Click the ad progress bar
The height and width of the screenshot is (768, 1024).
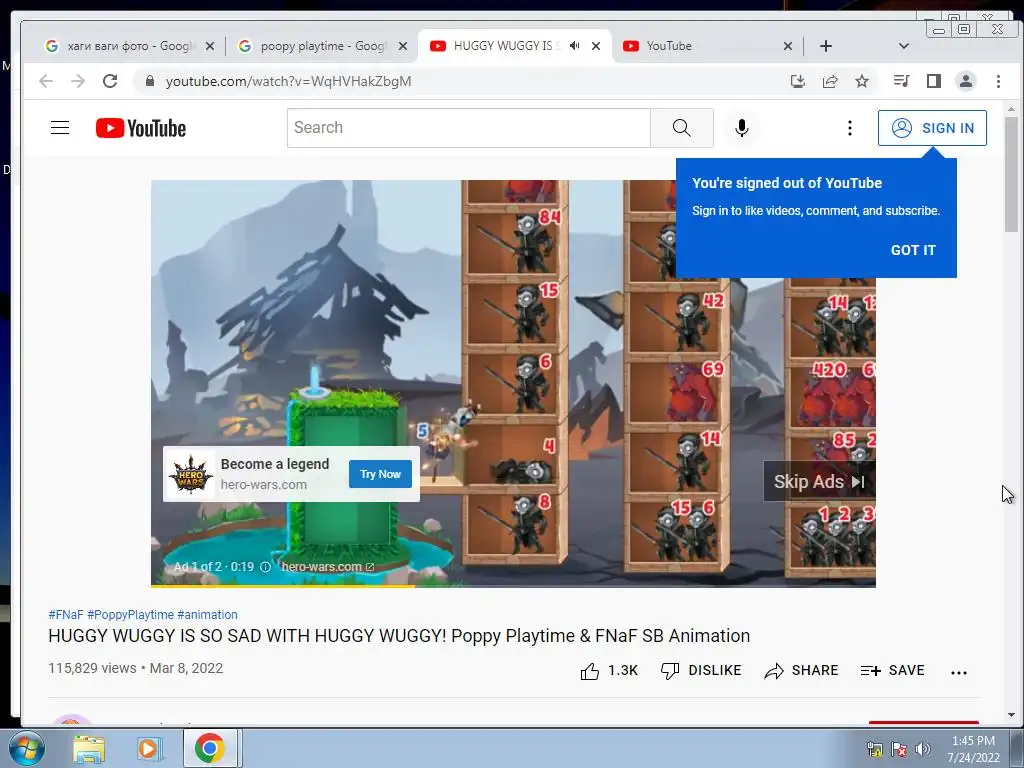pos(513,586)
